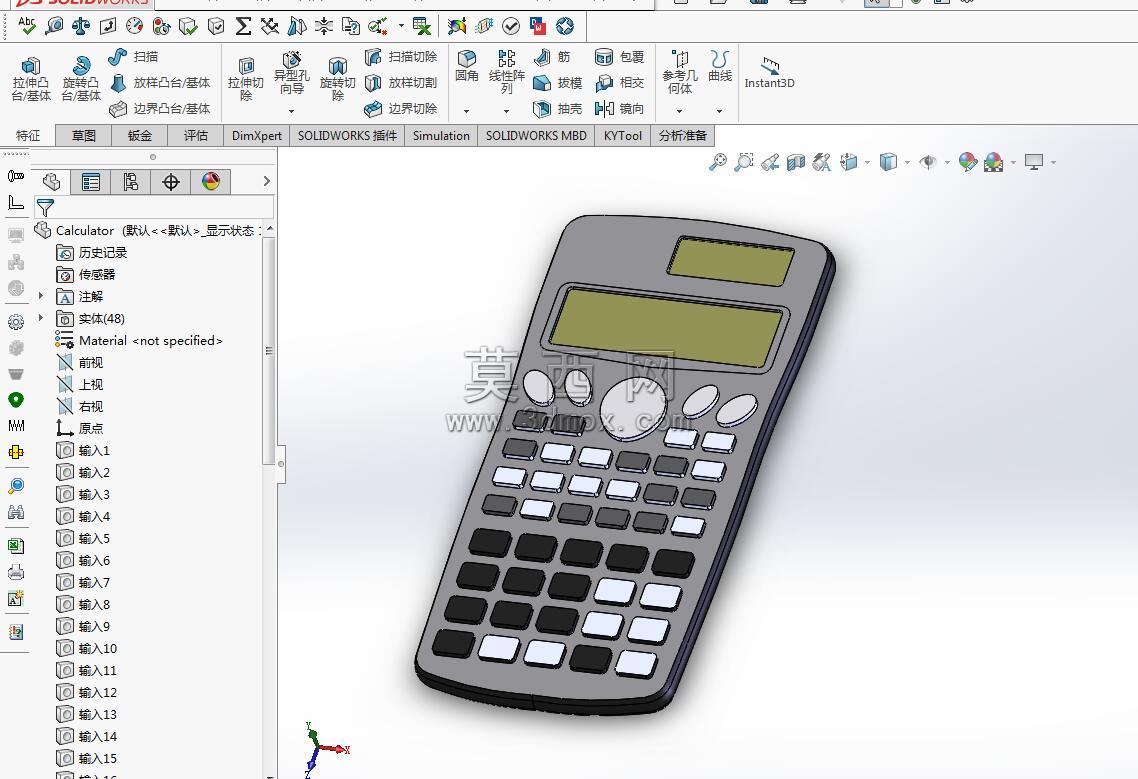Select the Fillet 圆角 tool
Image resolution: width=1138 pixels, height=779 pixels.
tap(466, 65)
